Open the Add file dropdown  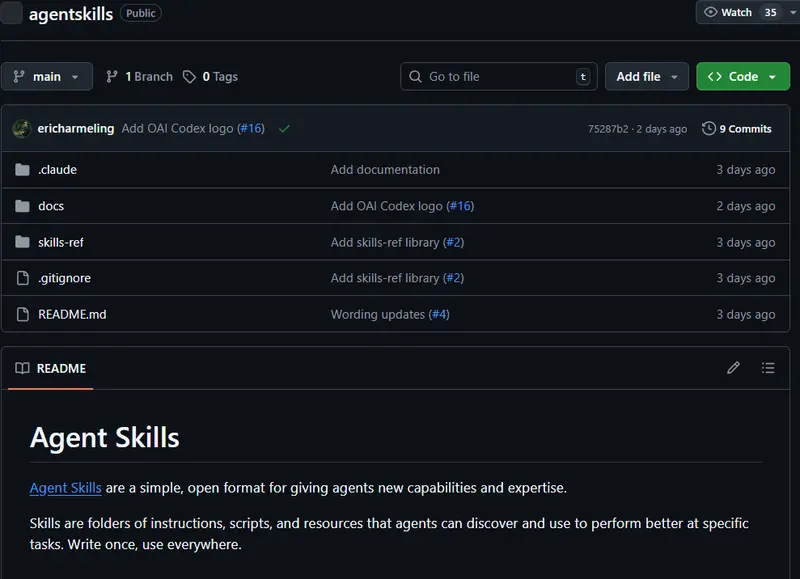[647, 76]
